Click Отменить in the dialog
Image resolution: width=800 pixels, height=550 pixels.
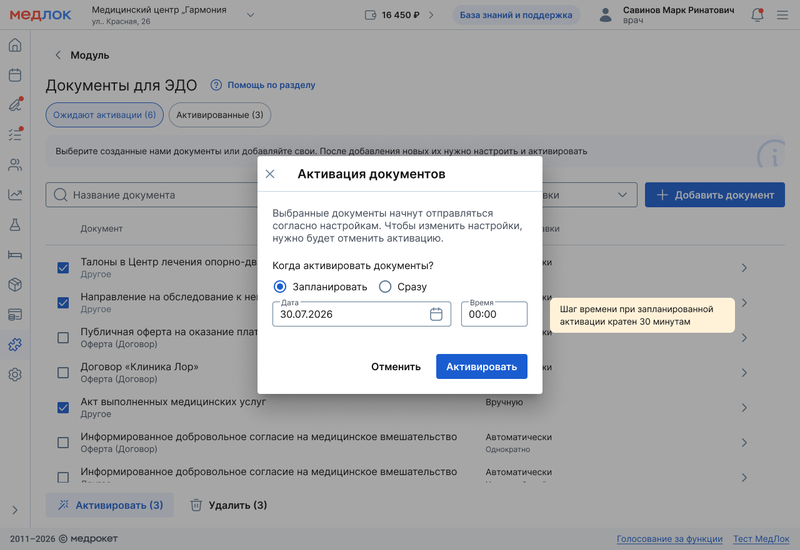tap(396, 366)
